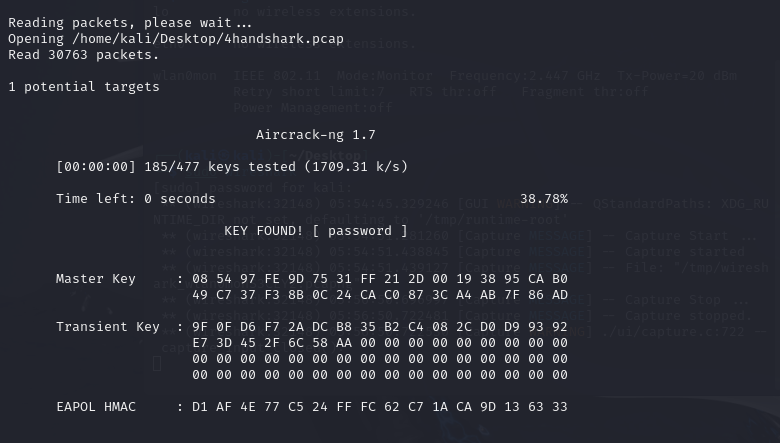This screenshot has width=780, height=443.
Task: Click the found key text "password"
Action: (x=360, y=231)
